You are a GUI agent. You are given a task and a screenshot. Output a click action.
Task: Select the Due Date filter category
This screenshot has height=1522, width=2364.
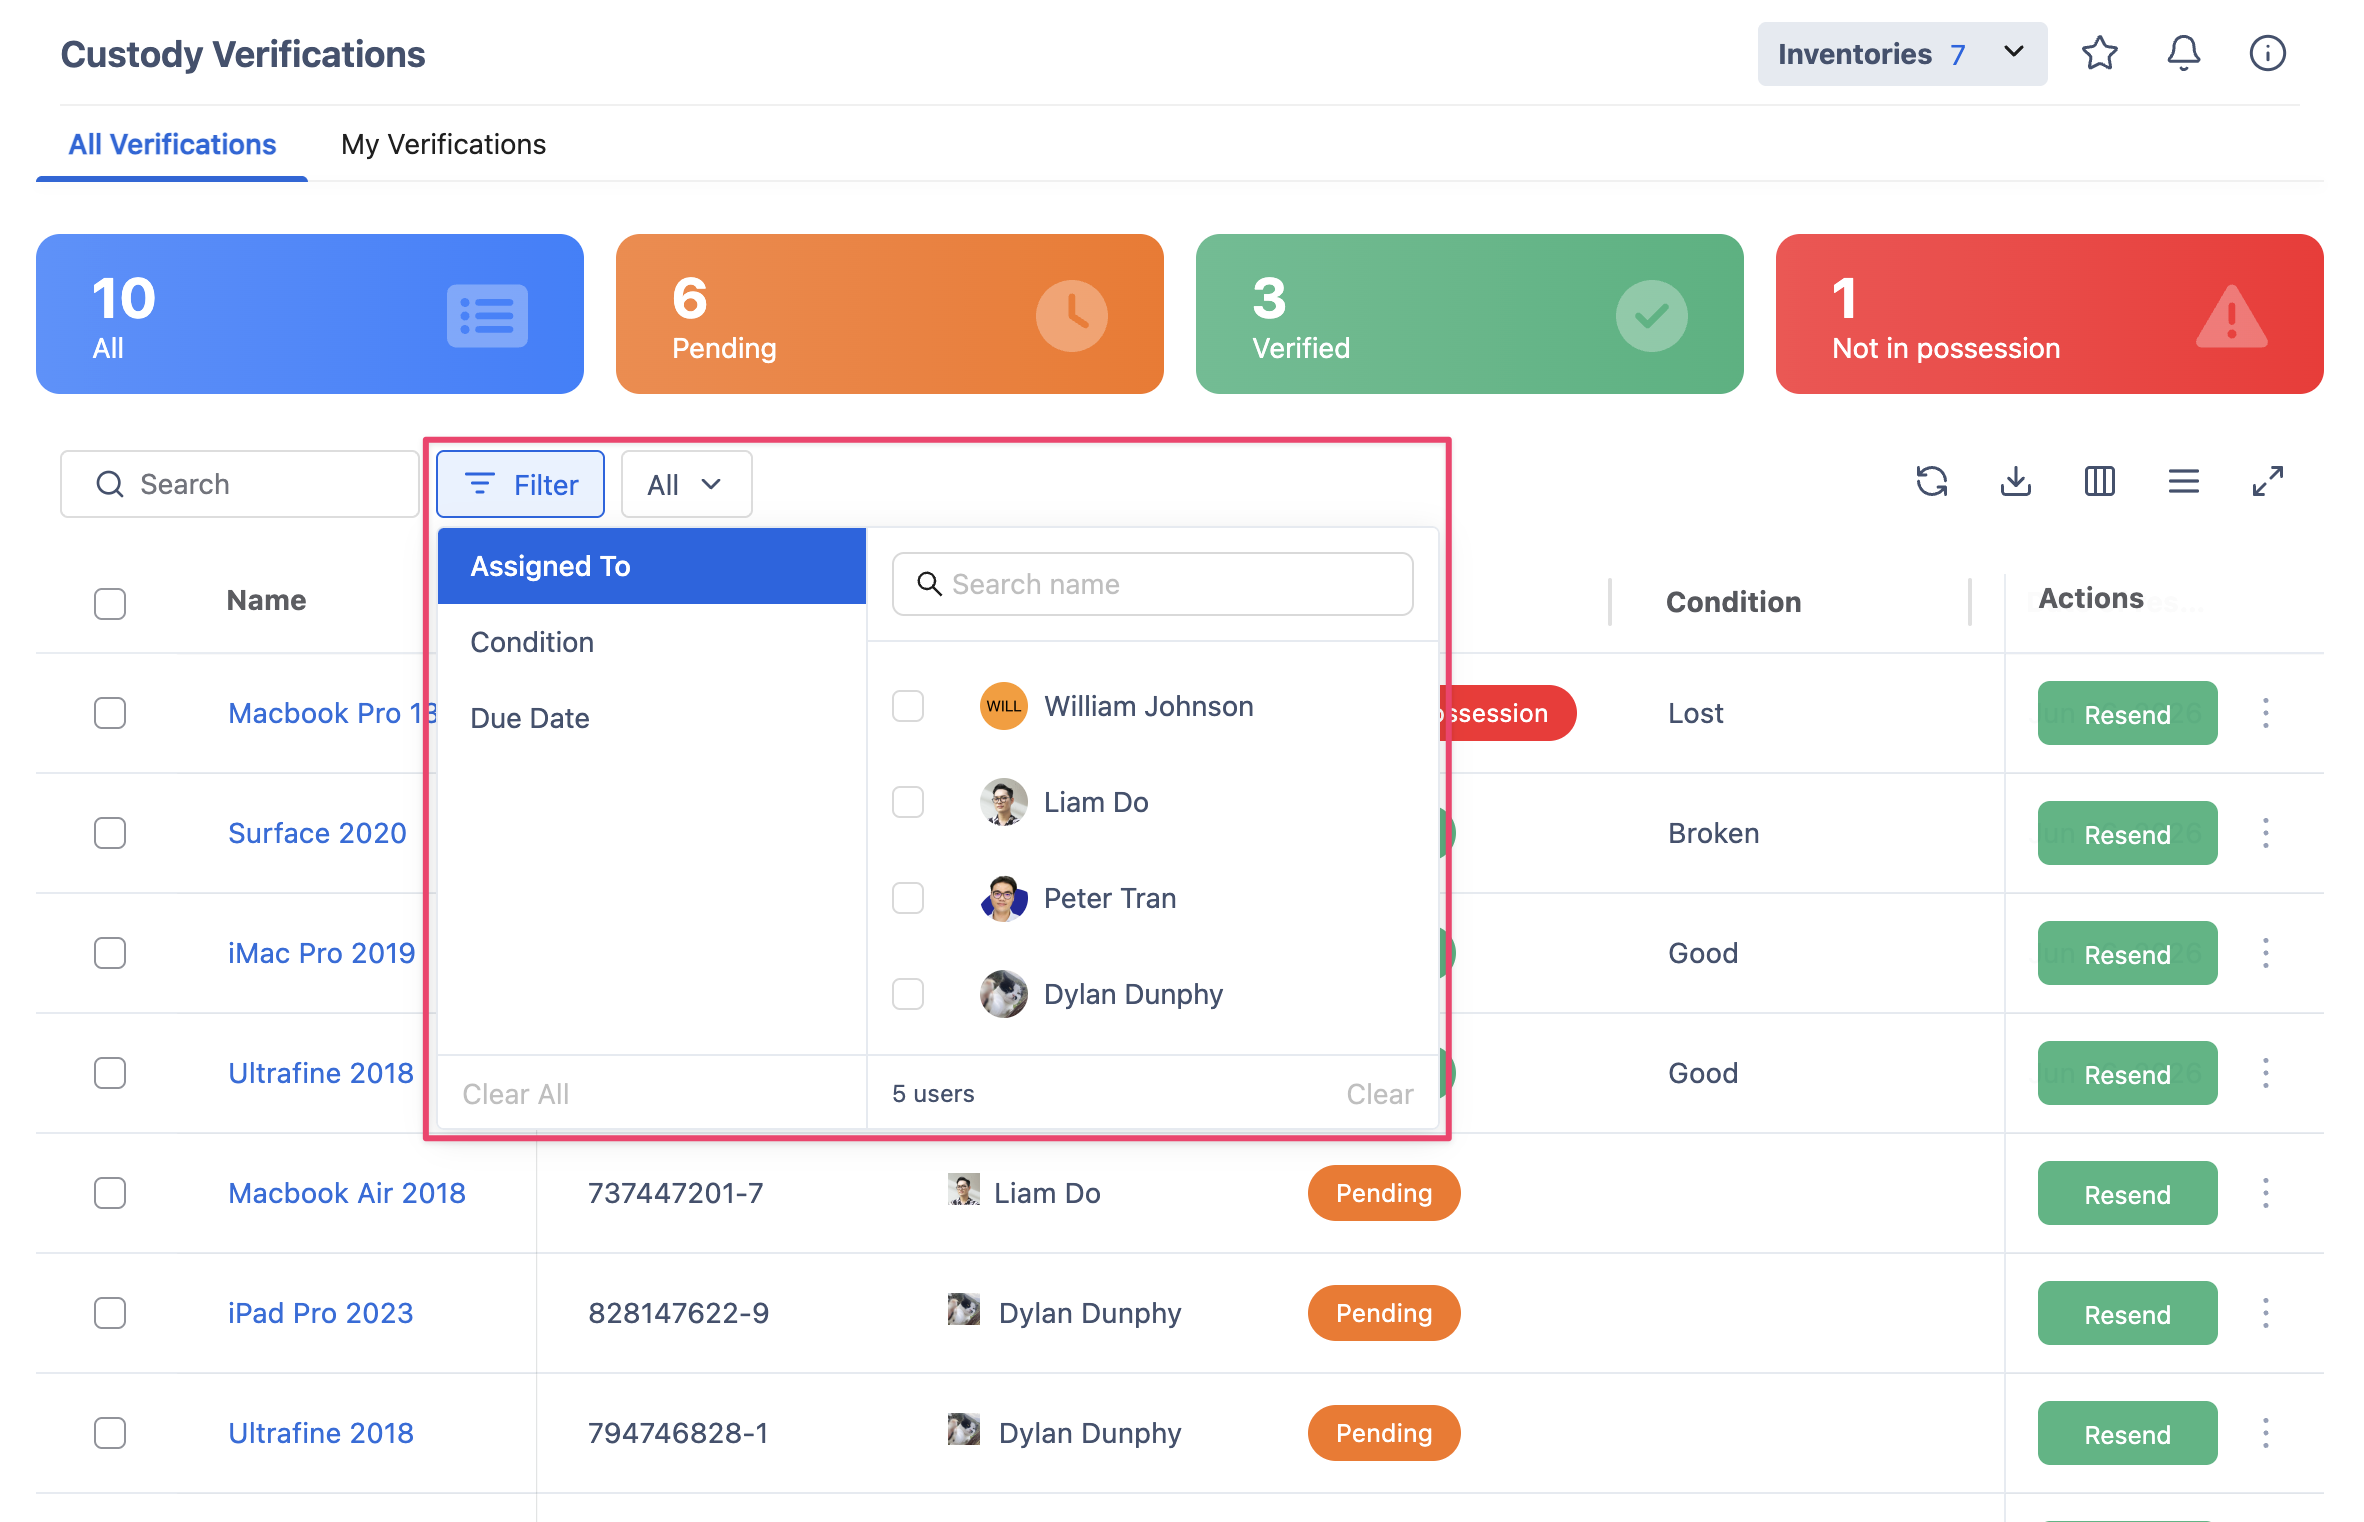point(652,718)
